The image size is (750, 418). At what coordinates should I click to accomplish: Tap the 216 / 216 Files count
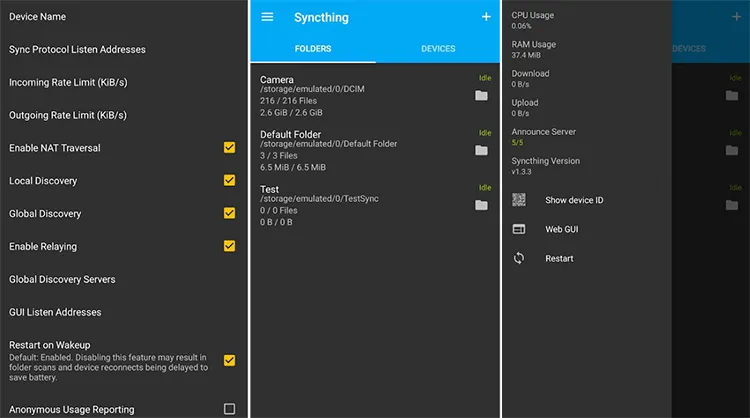[x=288, y=101]
